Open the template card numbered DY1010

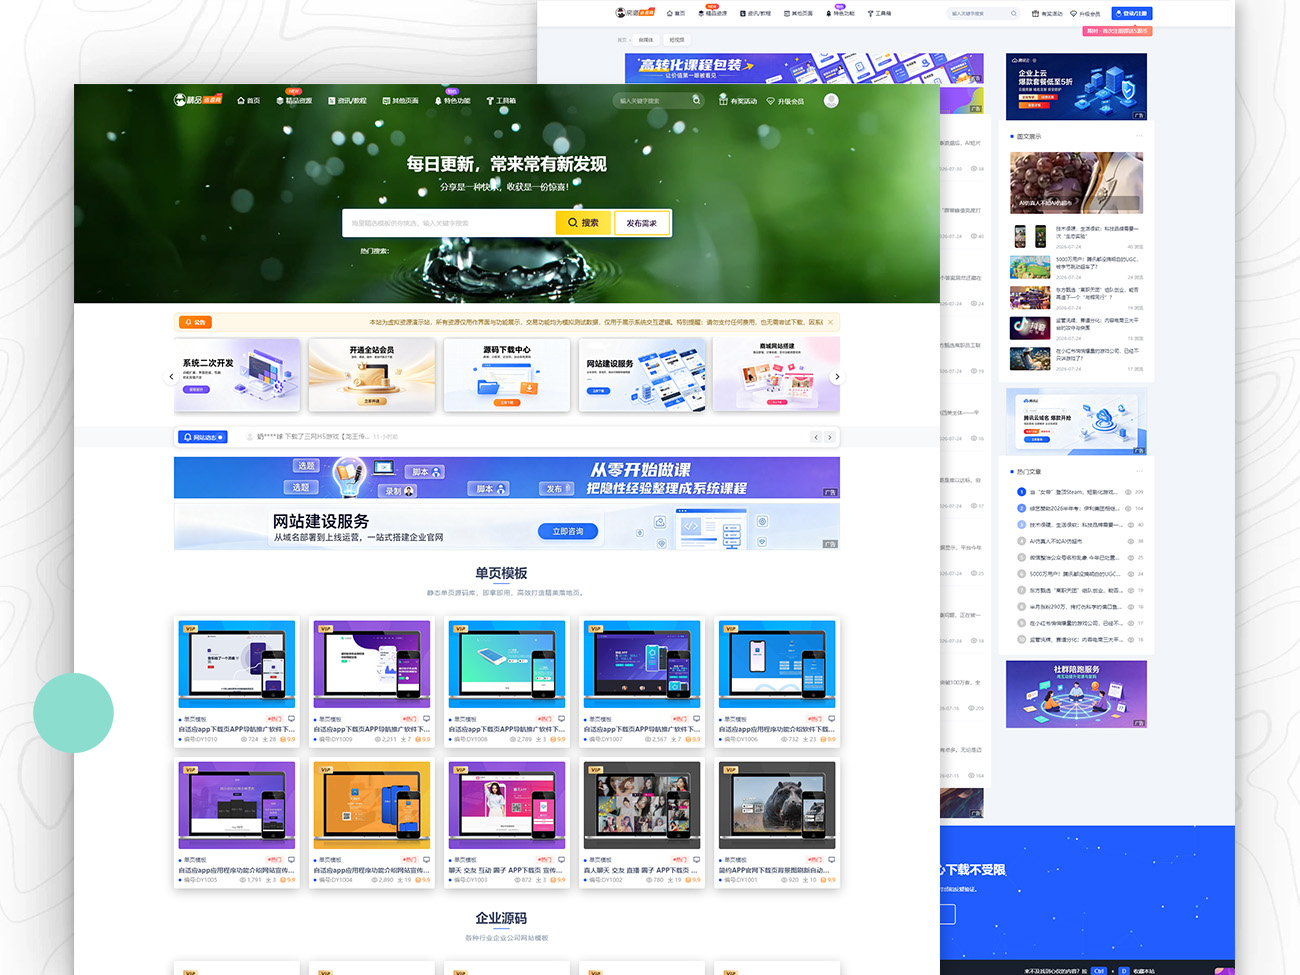(x=237, y=682)
